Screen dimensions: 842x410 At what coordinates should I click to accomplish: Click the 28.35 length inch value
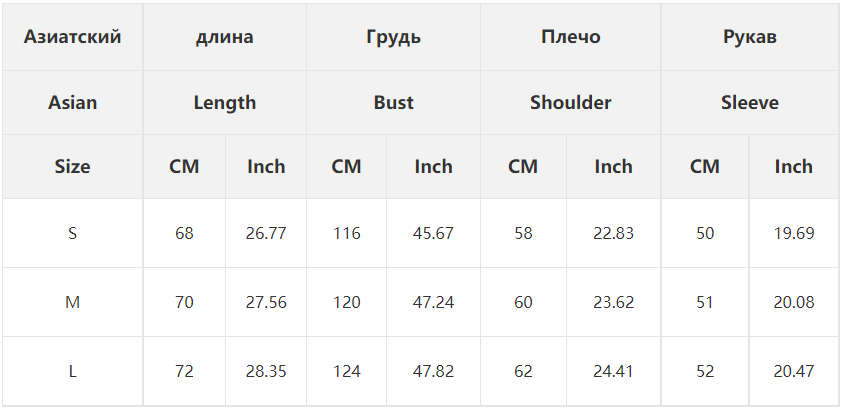pos(266,371)
